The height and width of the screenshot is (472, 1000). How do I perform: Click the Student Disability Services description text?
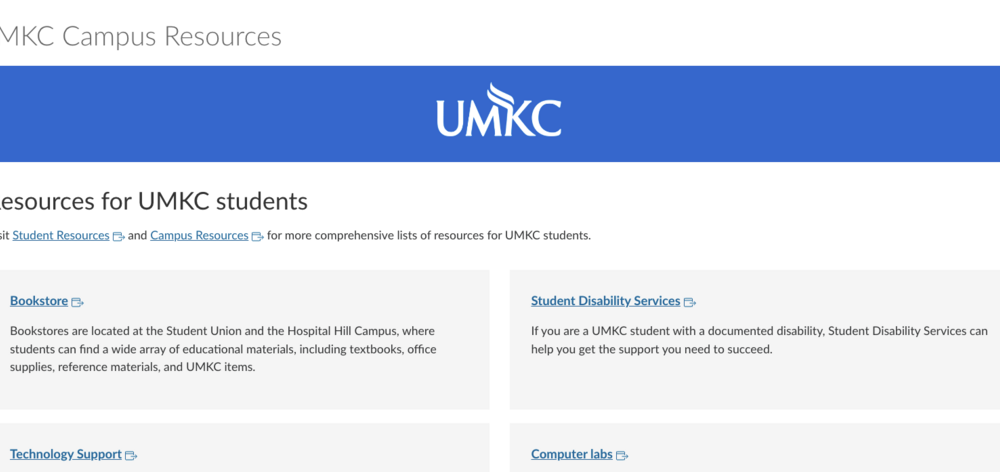(x=758, y=340)
